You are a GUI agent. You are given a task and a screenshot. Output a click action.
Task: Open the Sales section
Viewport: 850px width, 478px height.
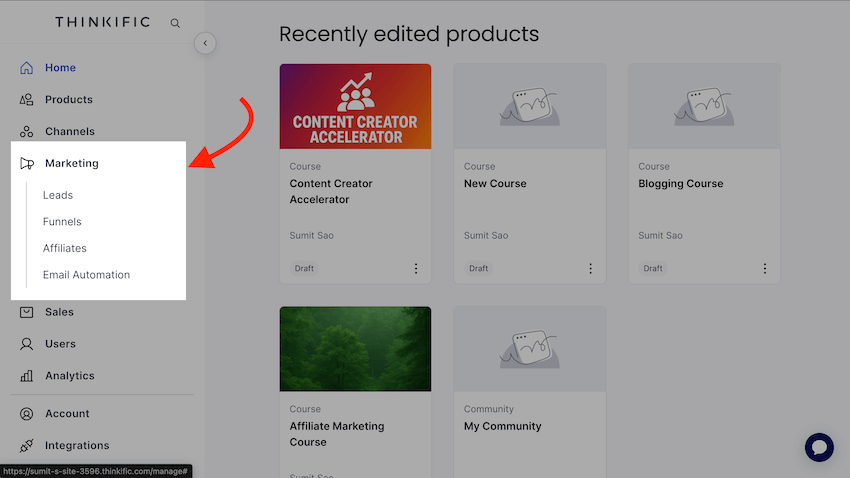(x=59, y=312)
